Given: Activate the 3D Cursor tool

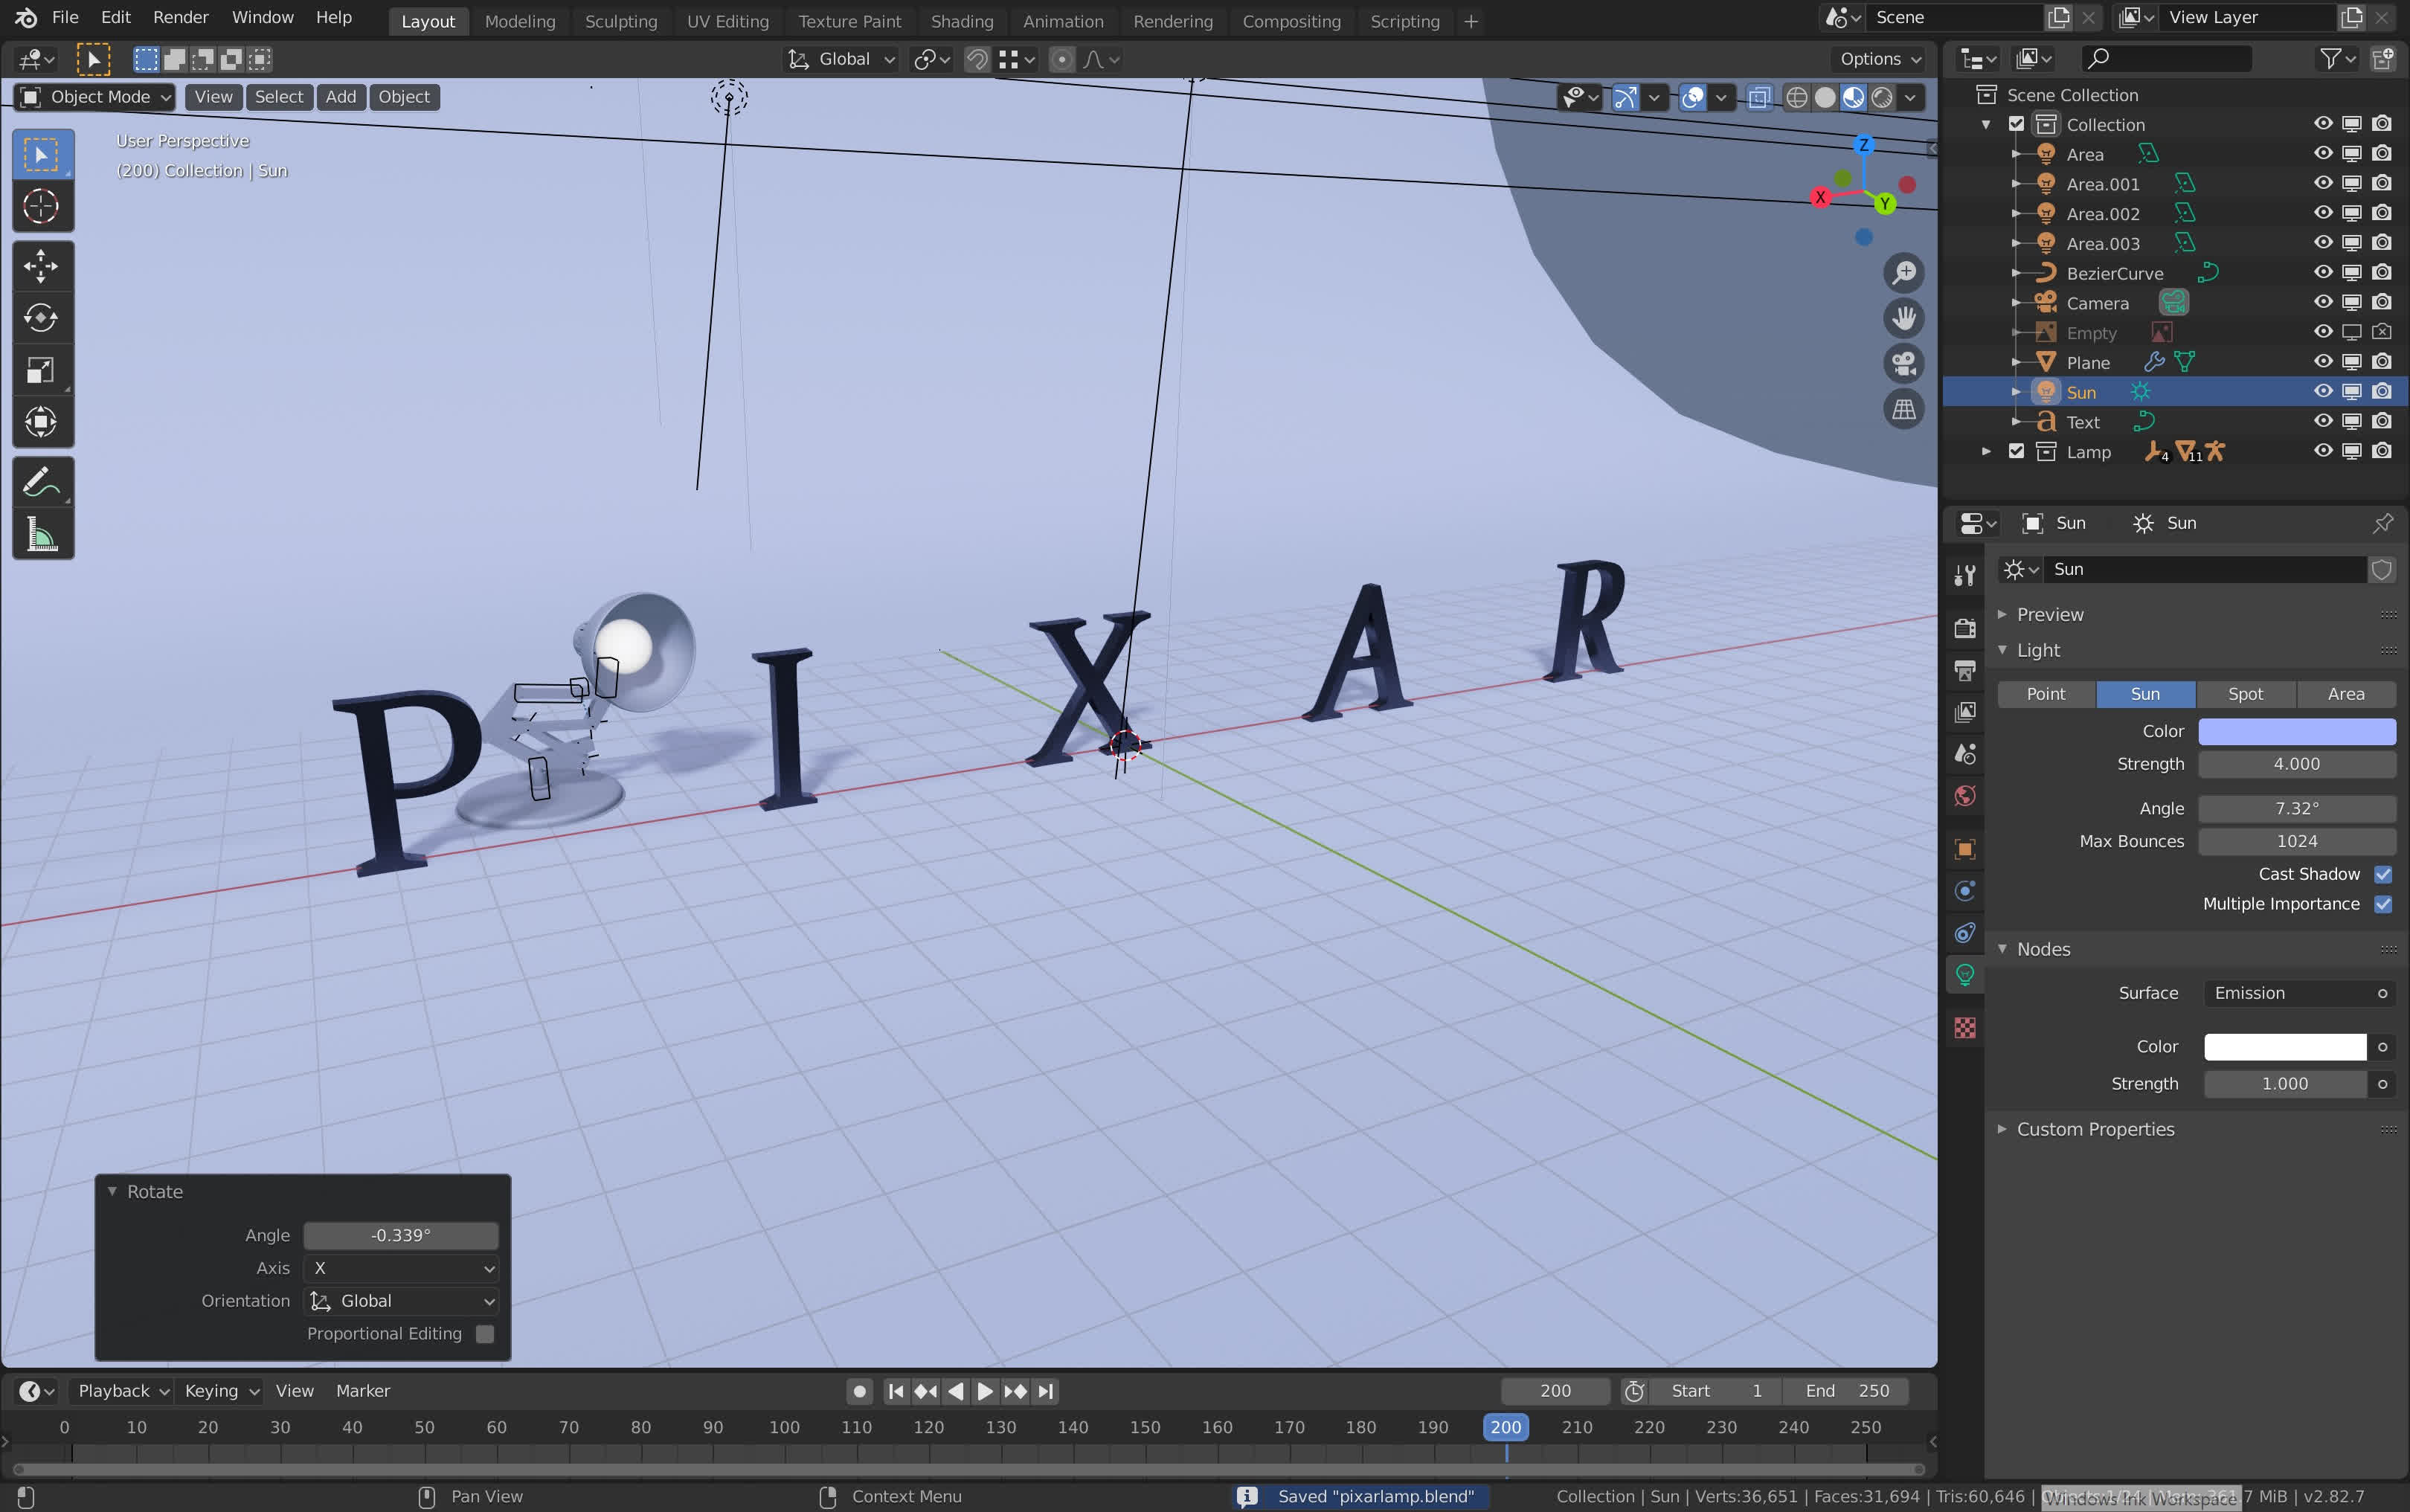Looking at the screenshot, I should (41, 207).
